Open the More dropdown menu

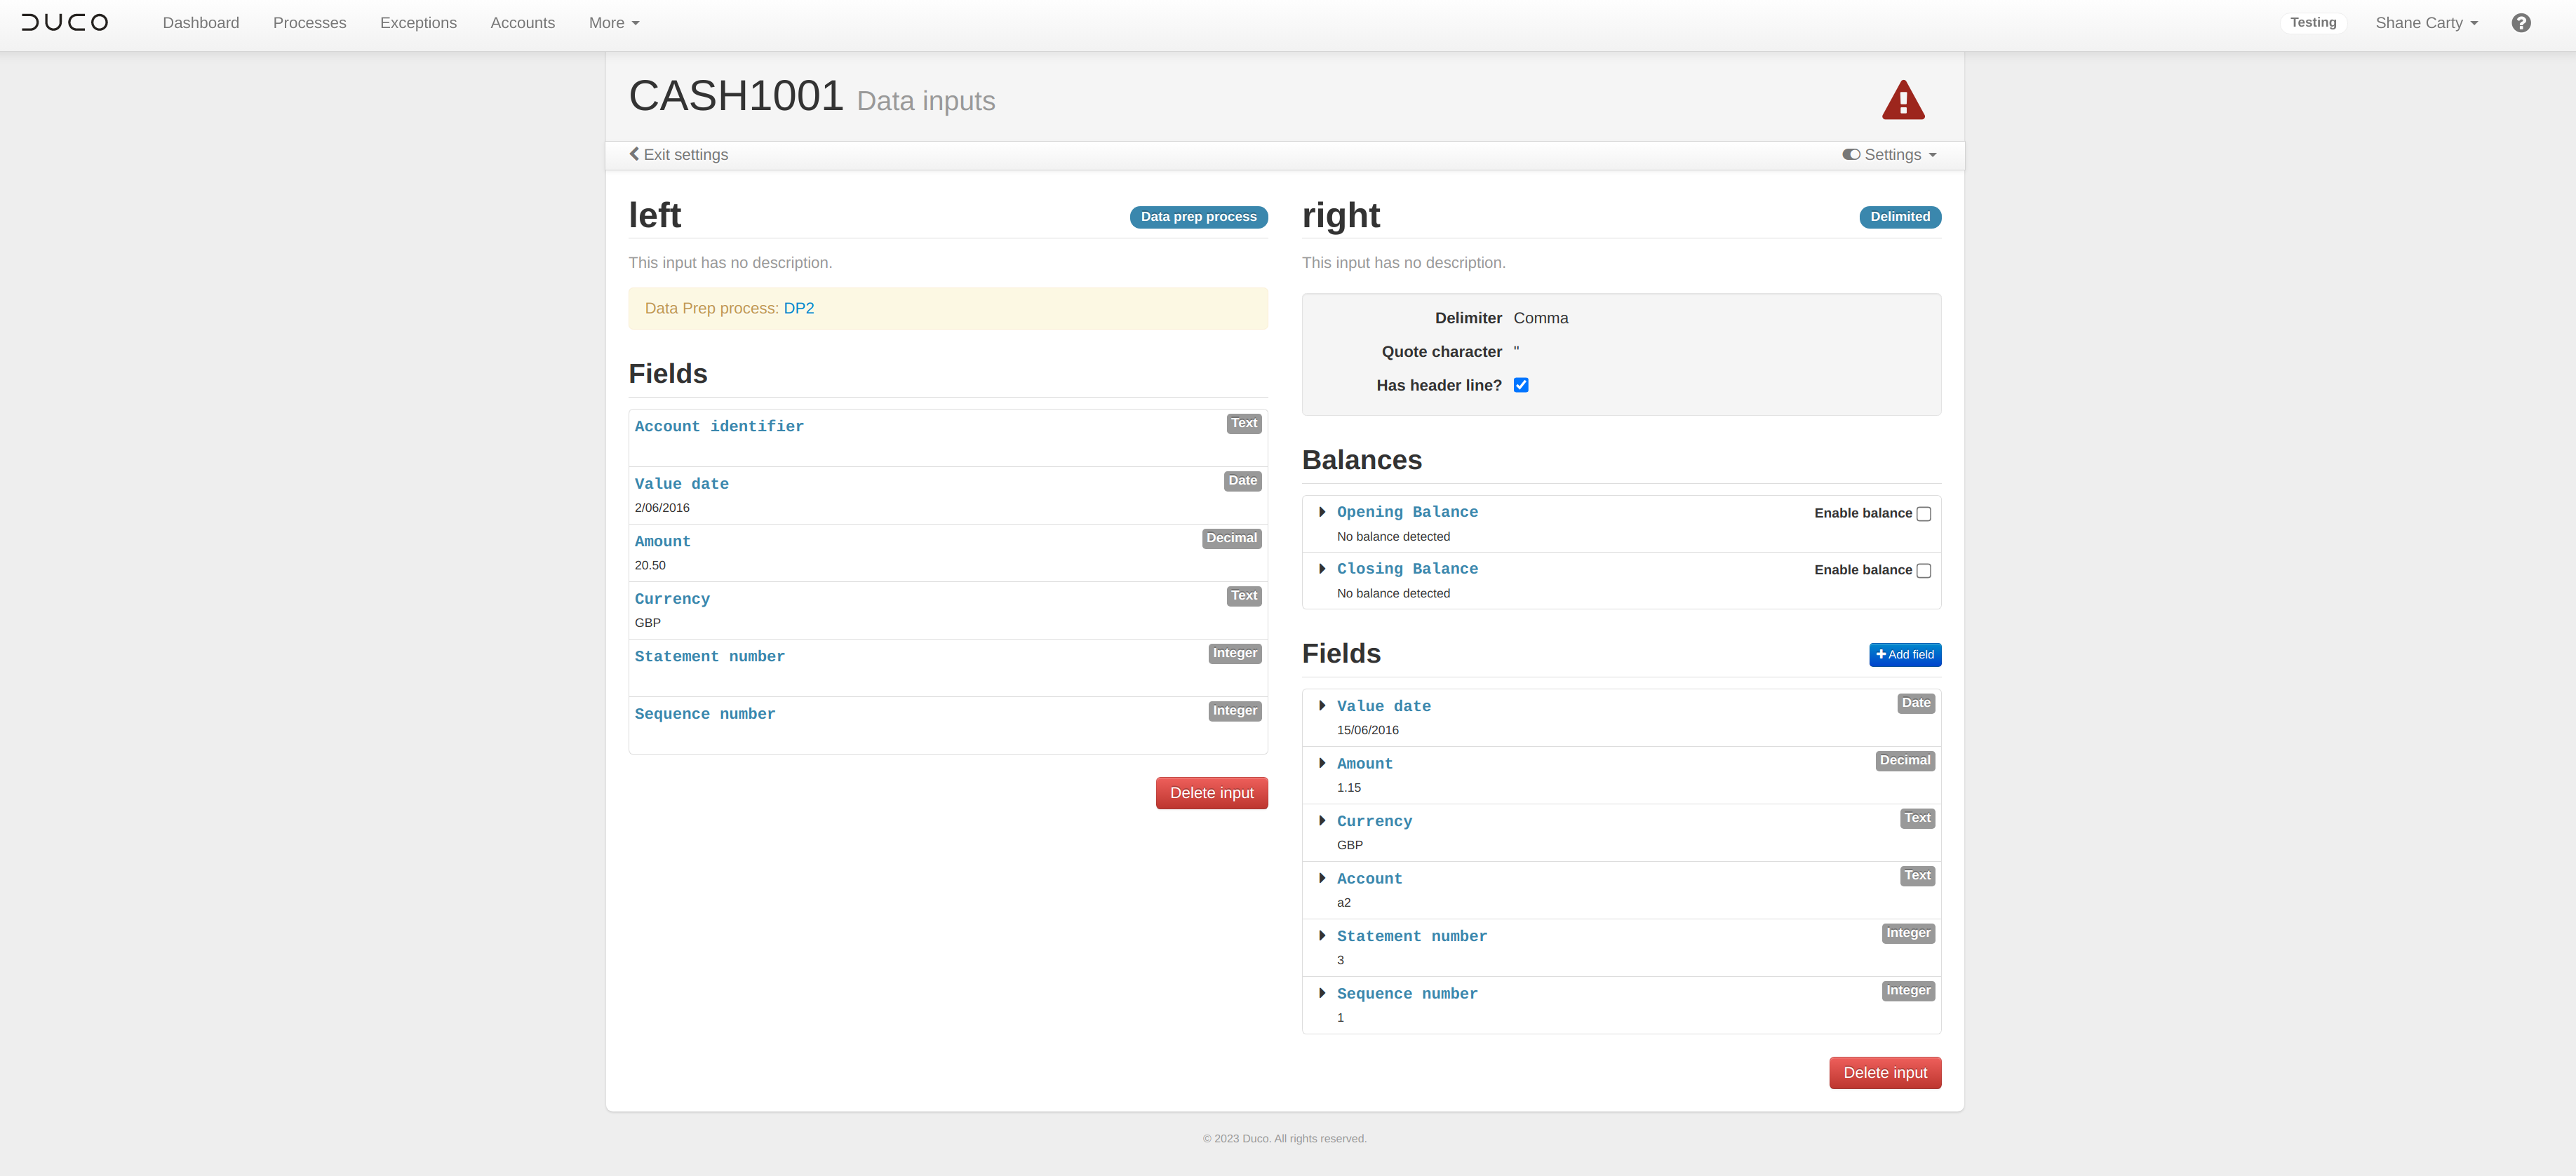[x=613, y=23]
